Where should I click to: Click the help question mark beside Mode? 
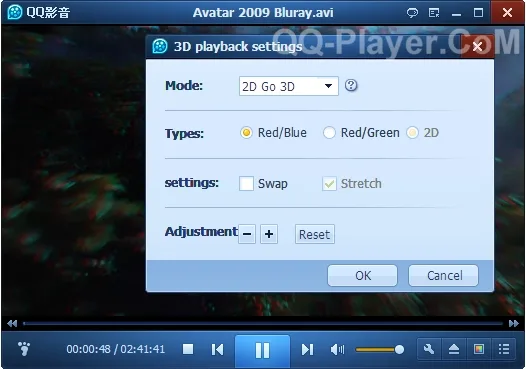351,86
